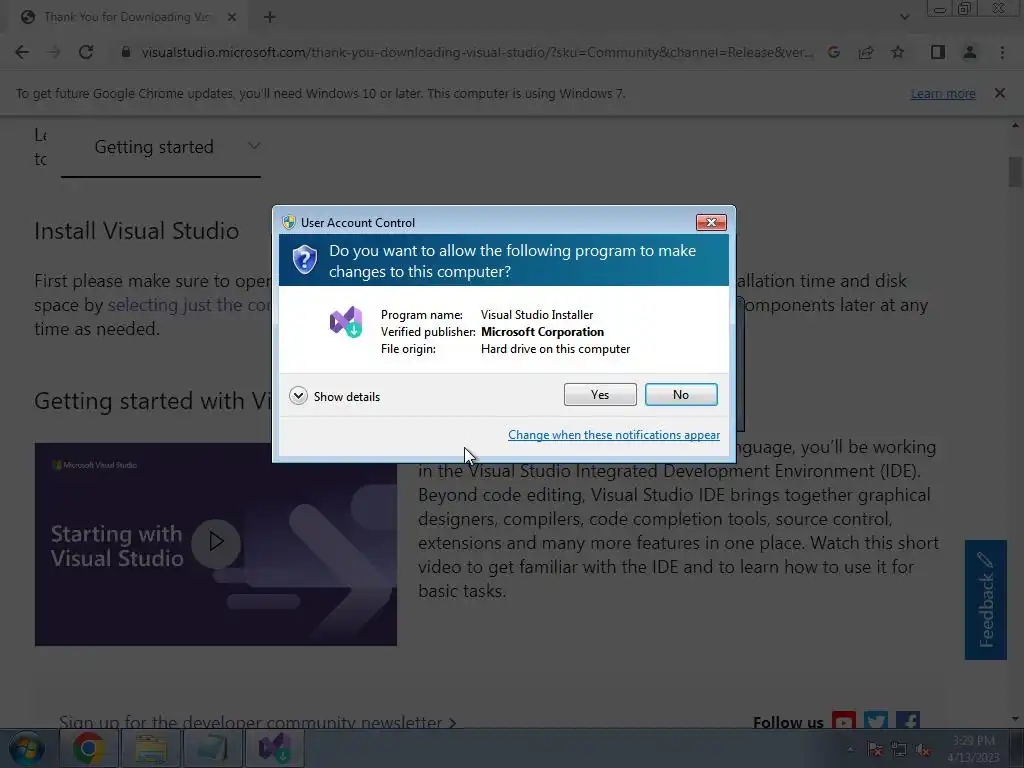The image size is (1024, 768).
Task: Open the Facebook follow icon
Action: click(908, 722)
